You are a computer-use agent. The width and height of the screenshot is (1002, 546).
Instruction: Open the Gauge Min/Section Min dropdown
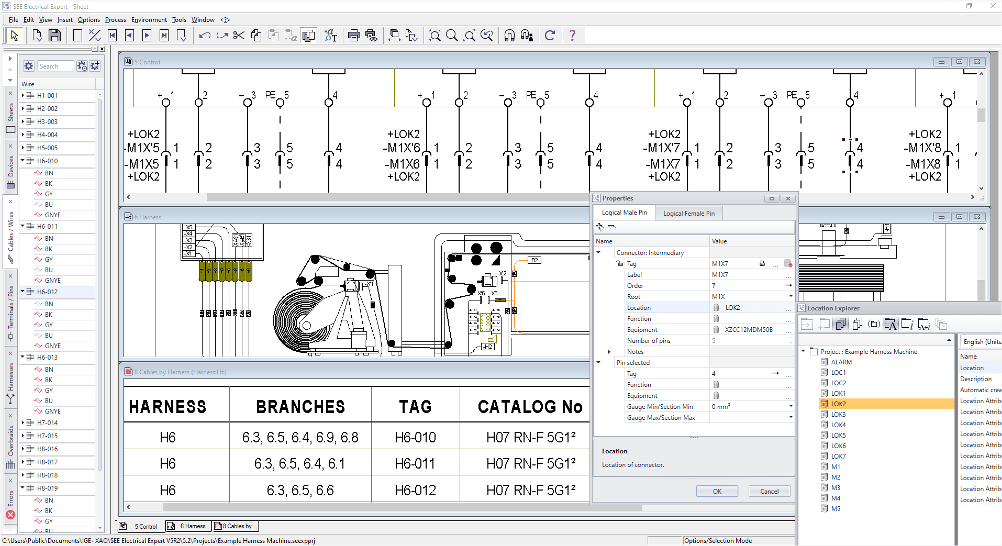click(789, 407)
